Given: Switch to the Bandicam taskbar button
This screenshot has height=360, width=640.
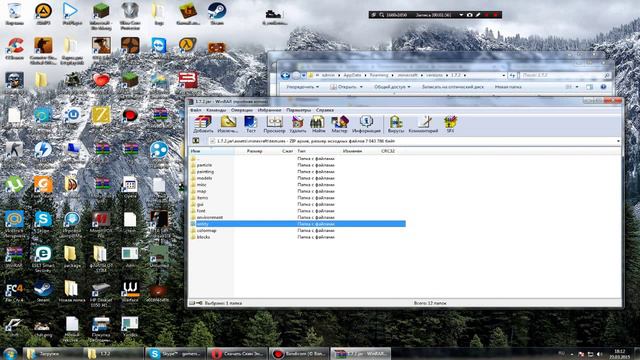Looking at the screenshot, I should coord(298,353).
